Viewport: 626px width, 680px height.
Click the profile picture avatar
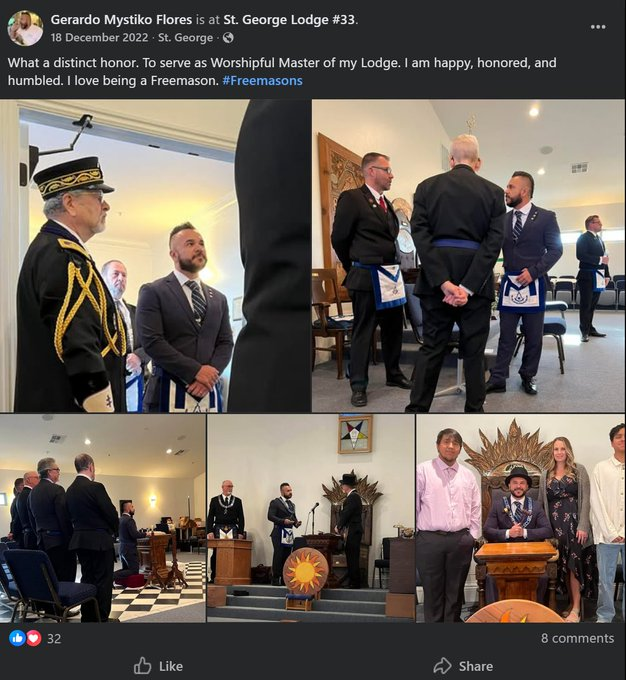25,28
